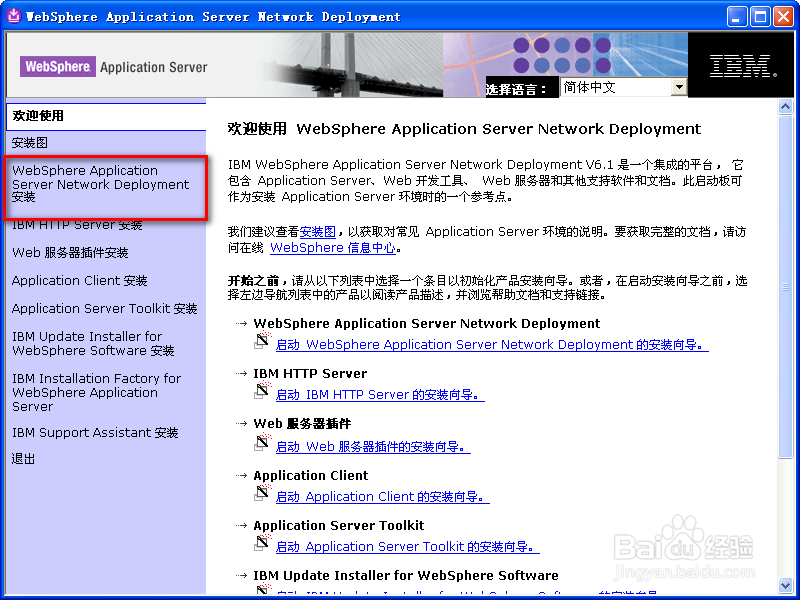800x600 pixels.
Task: Click the application icon in the title bar
Action: pyautogui.click(x=14, y=16)
